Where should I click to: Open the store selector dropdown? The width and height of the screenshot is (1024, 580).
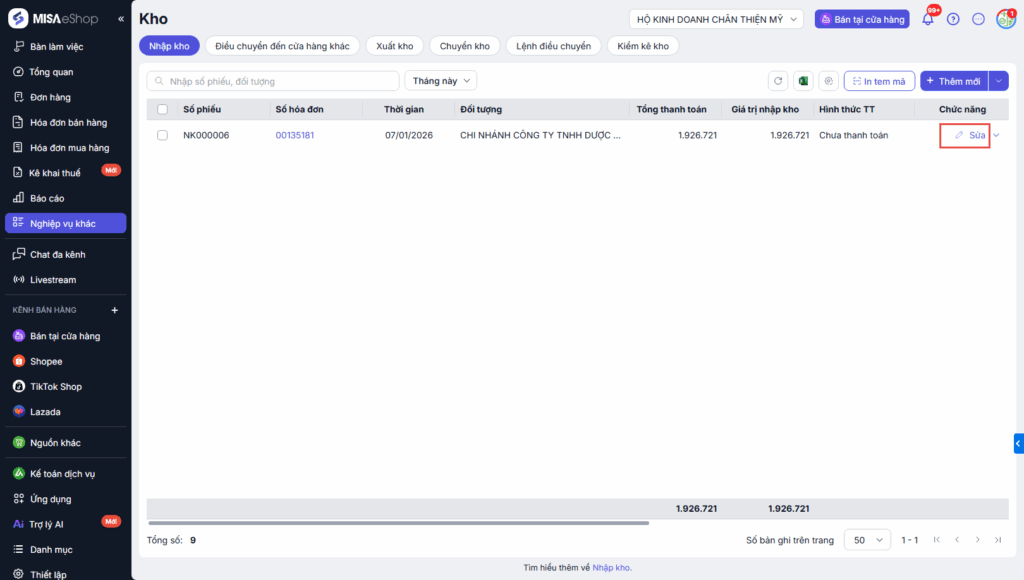716,19
